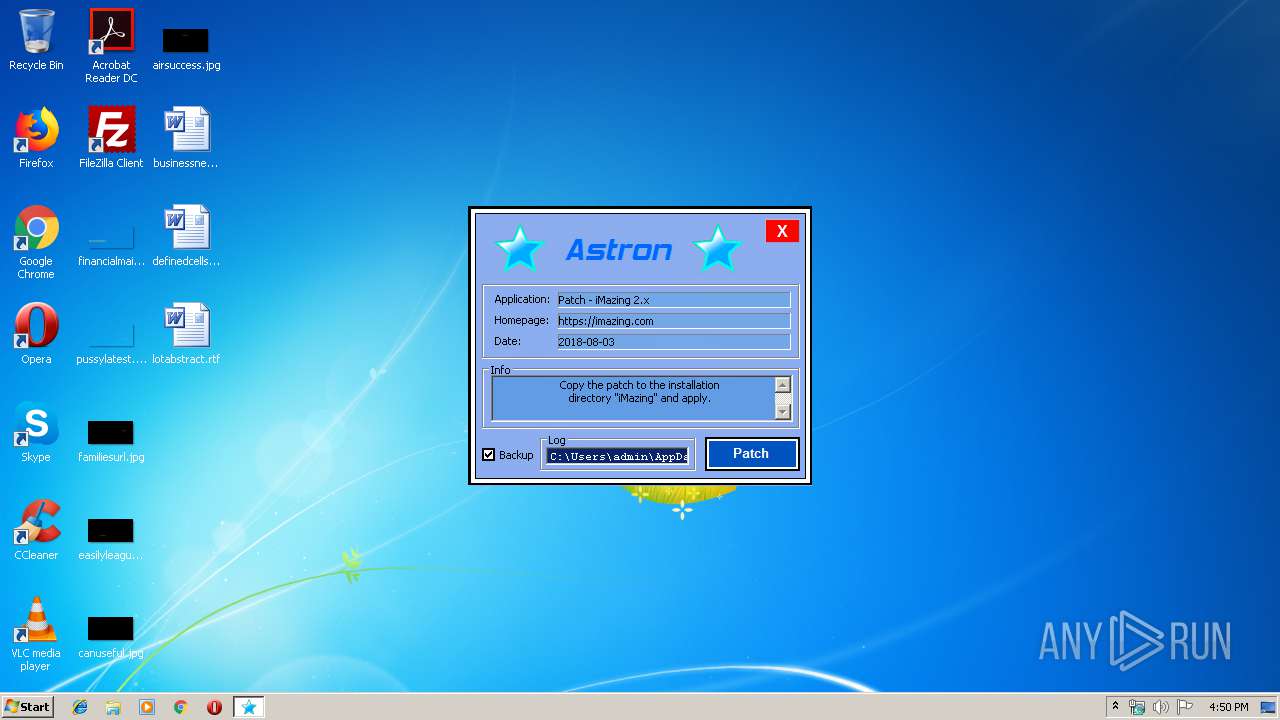Select the businessne... Word document

point(186,138)
